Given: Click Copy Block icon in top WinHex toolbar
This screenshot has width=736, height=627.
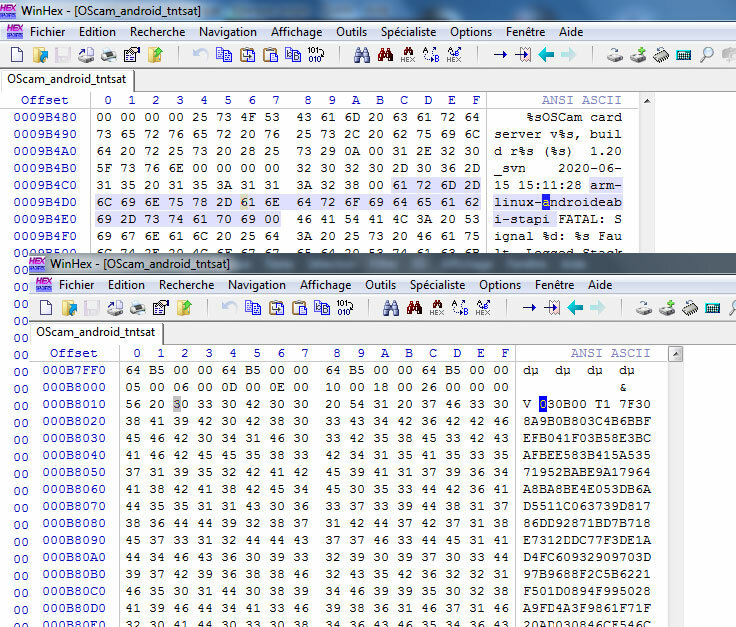Looking at the screenshot, I should point(224,55).
